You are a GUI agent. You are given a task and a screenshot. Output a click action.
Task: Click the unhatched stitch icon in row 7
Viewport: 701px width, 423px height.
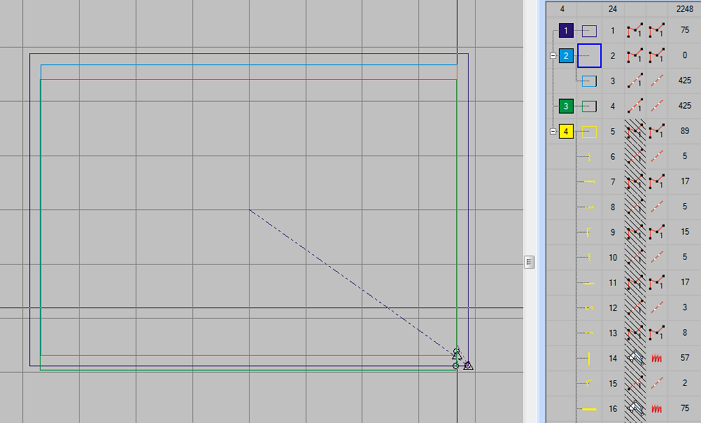pyautogui.click(x=657, y=182)
